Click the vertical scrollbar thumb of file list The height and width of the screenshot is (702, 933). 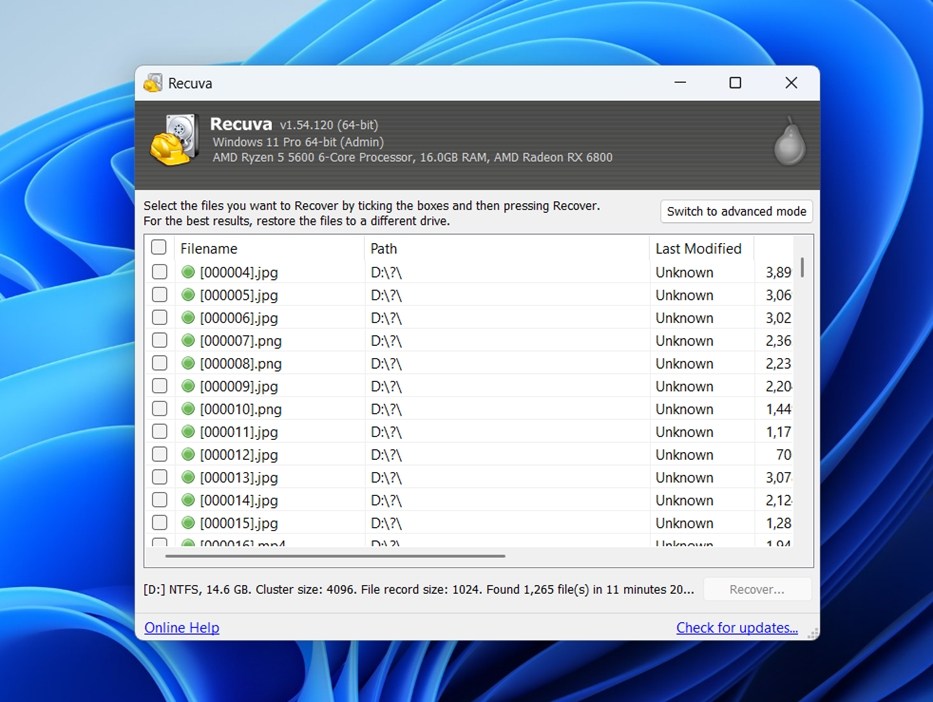pos(802,266)
